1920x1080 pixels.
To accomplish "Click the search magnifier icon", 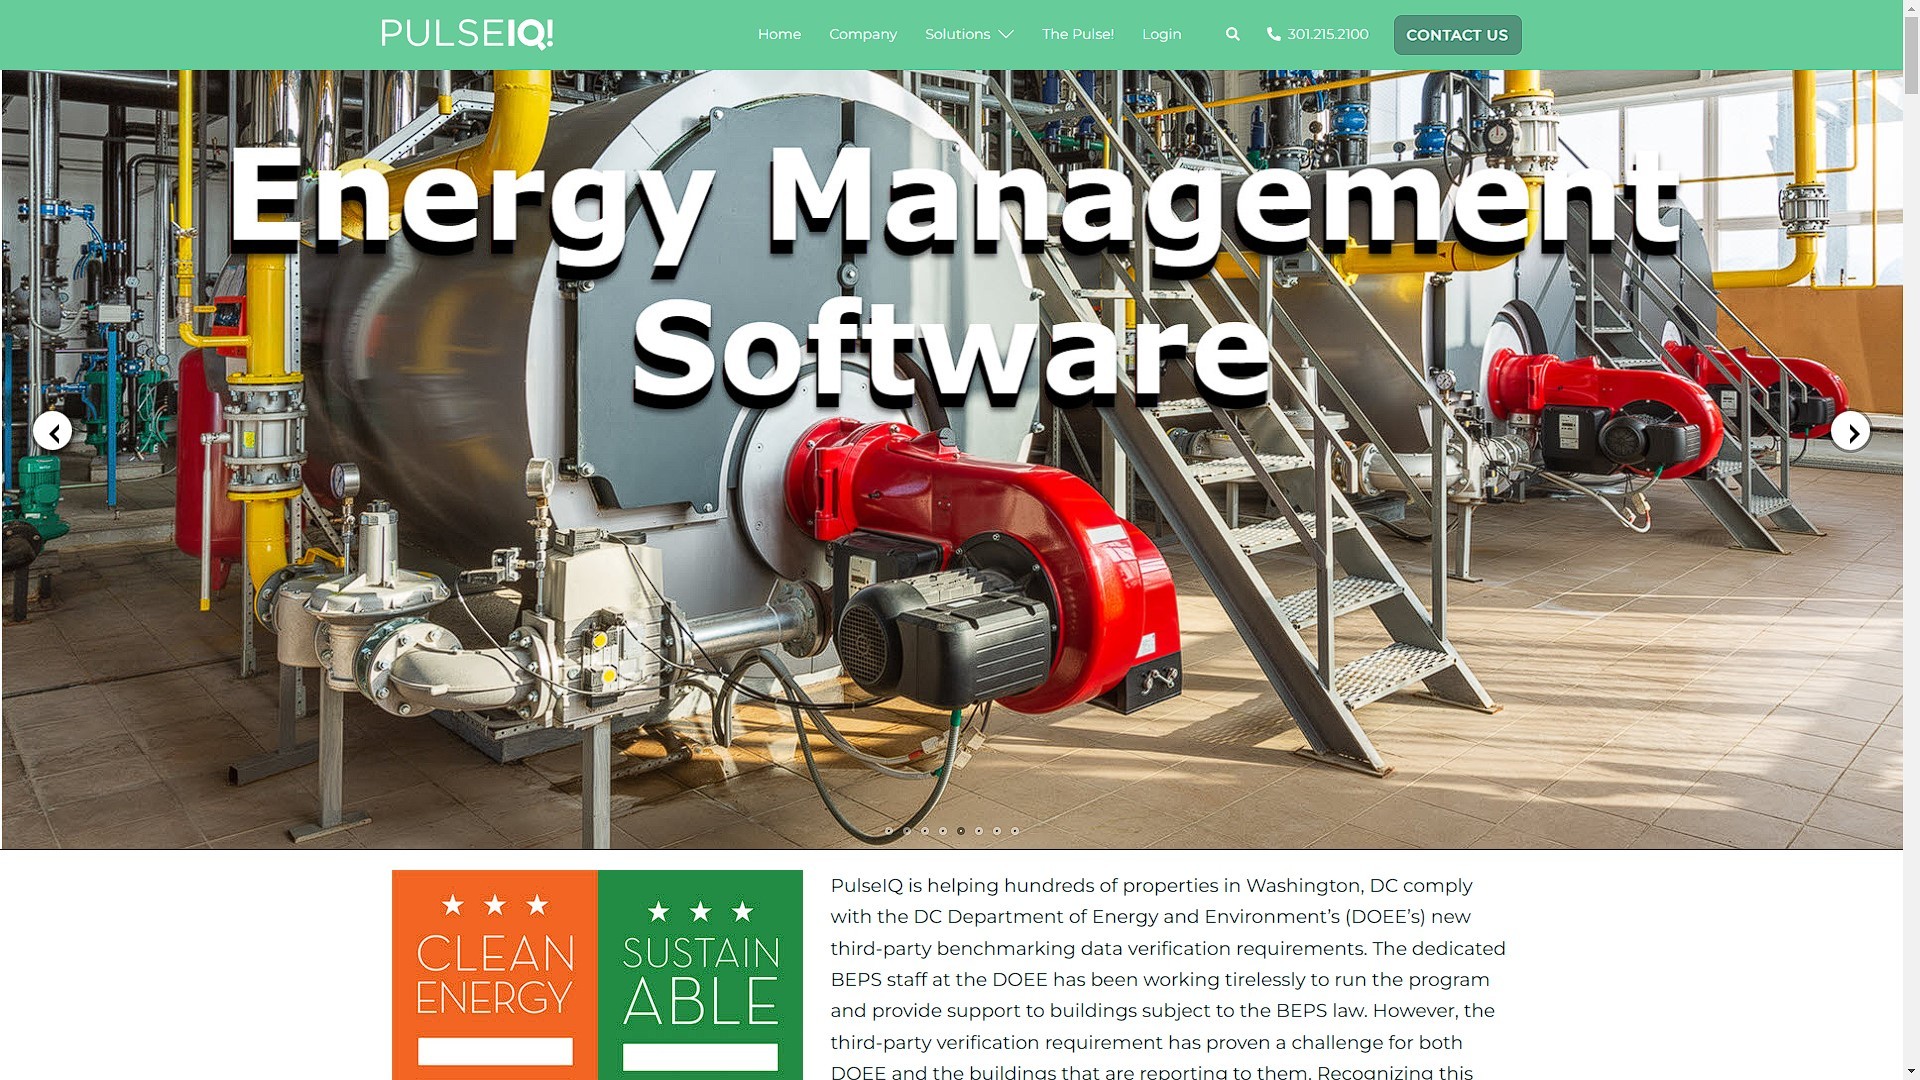I will tap(1232, 34).
